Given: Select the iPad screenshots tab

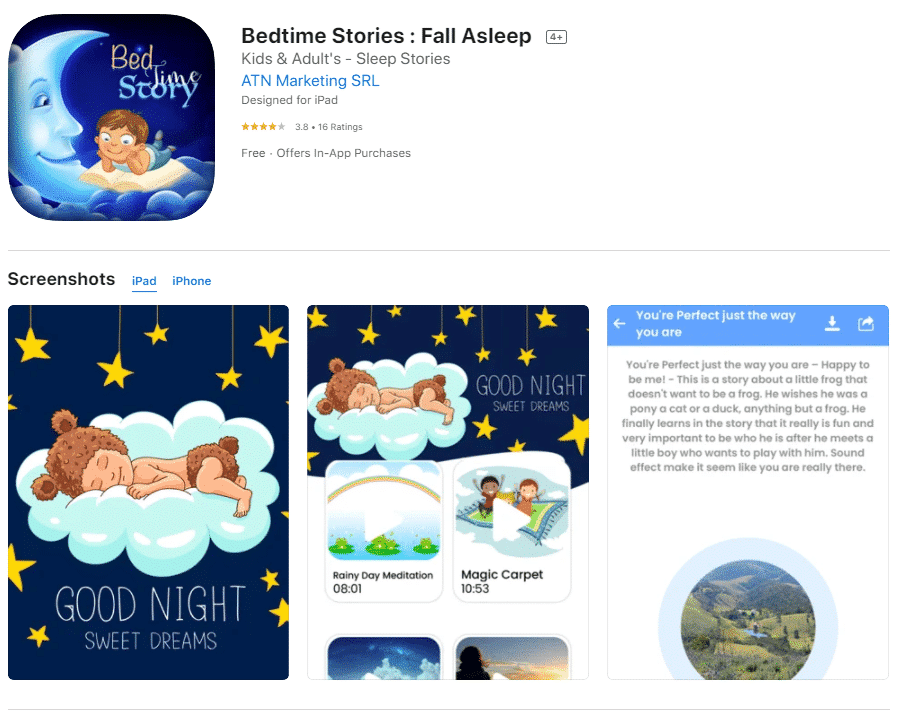Looking at the screenshot, I should (x=144, y=281).
